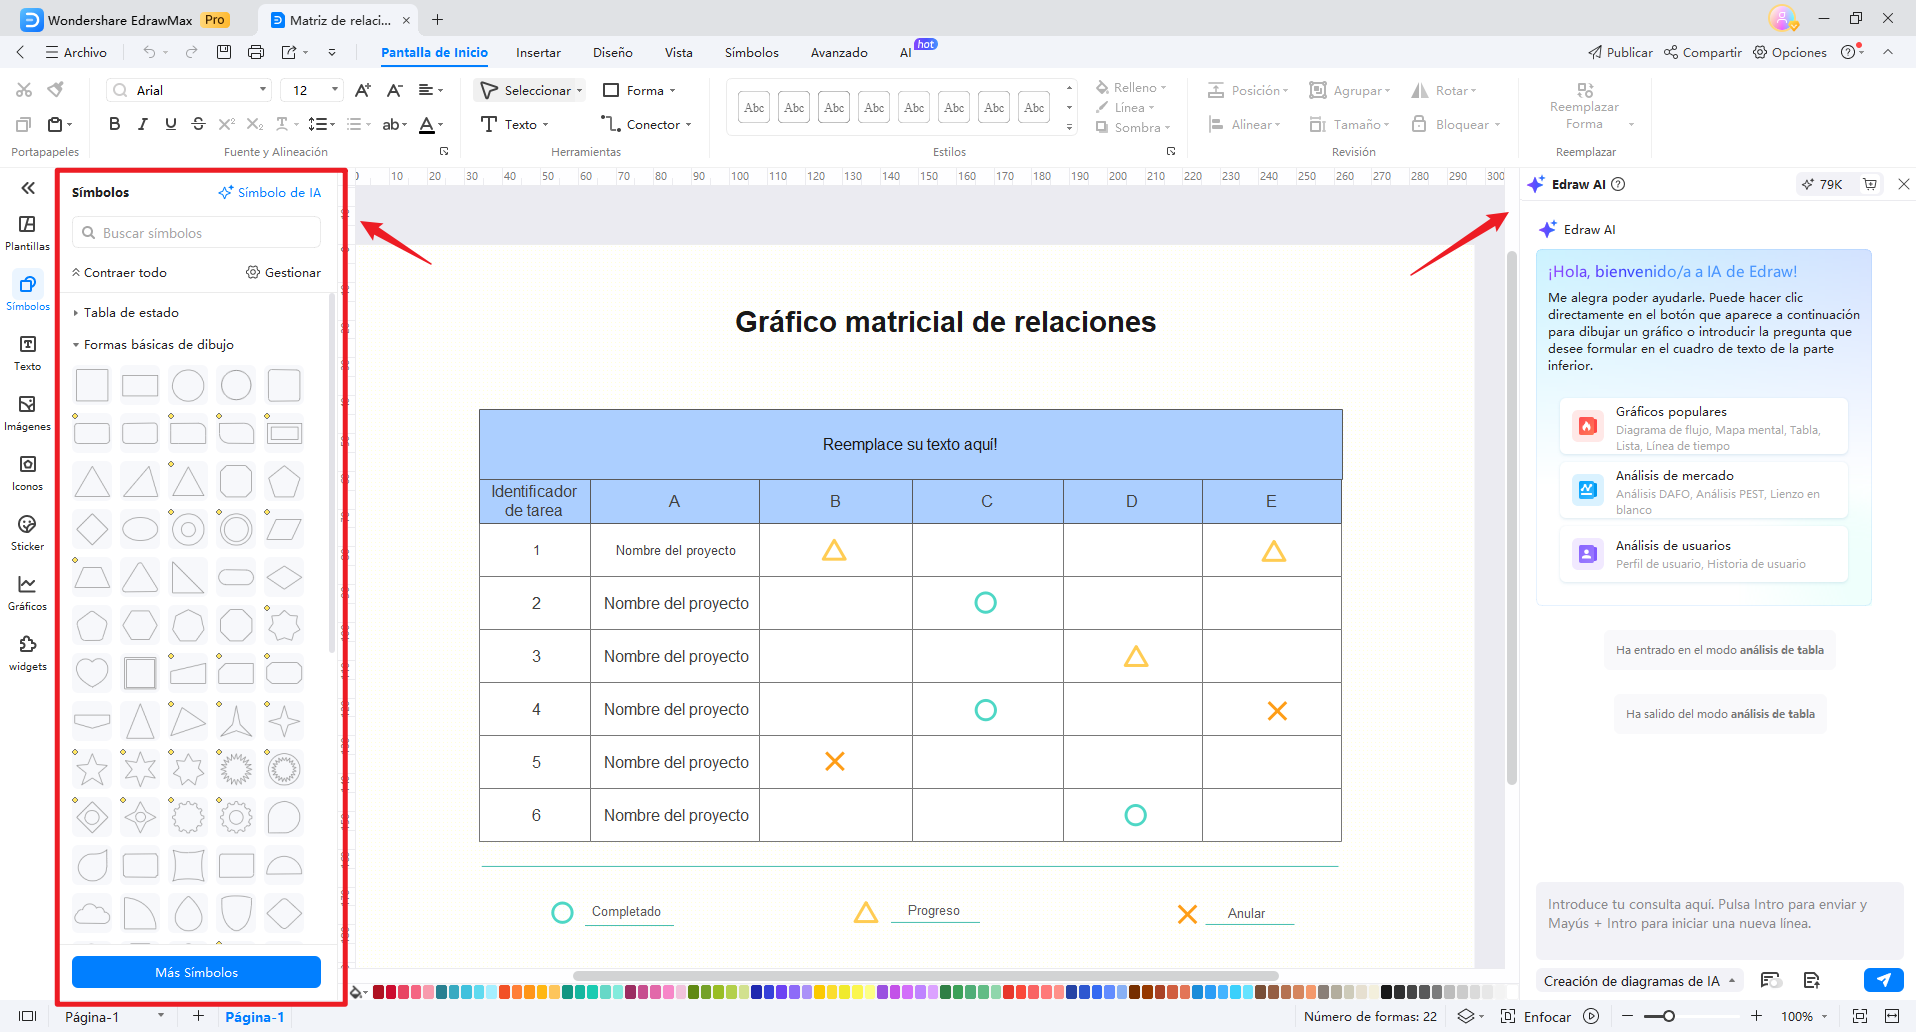Toggle subscript formatting

(255, 124)
